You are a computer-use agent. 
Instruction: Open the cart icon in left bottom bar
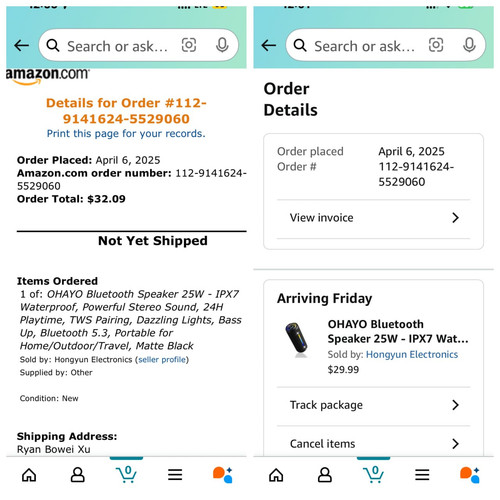coord(126,474)
